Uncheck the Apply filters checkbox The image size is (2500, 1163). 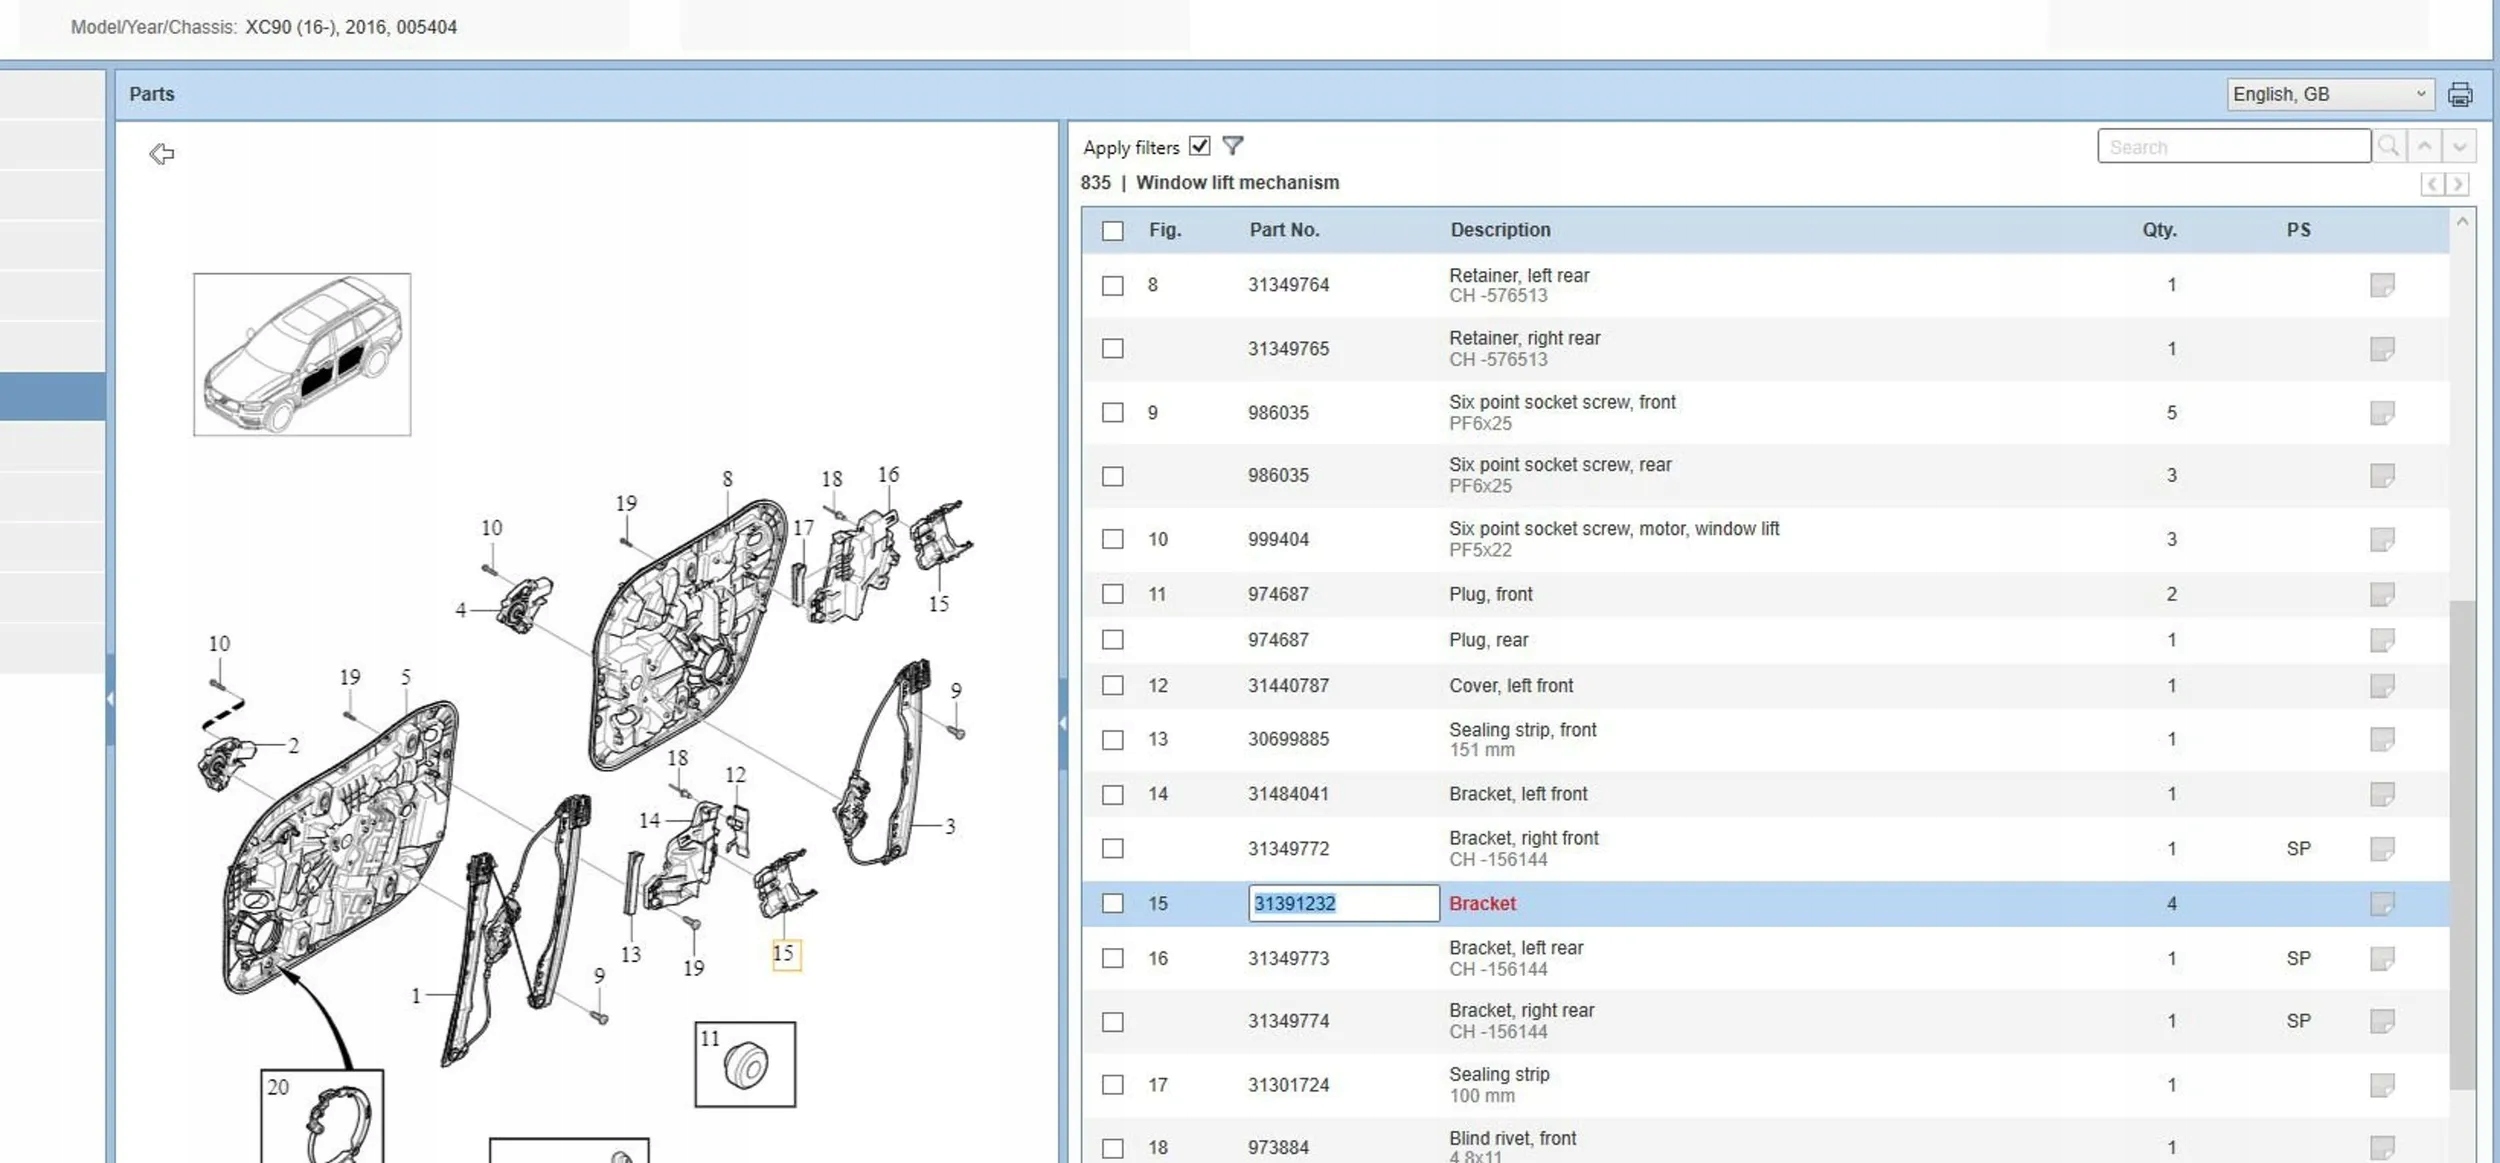coord(1200,146)
